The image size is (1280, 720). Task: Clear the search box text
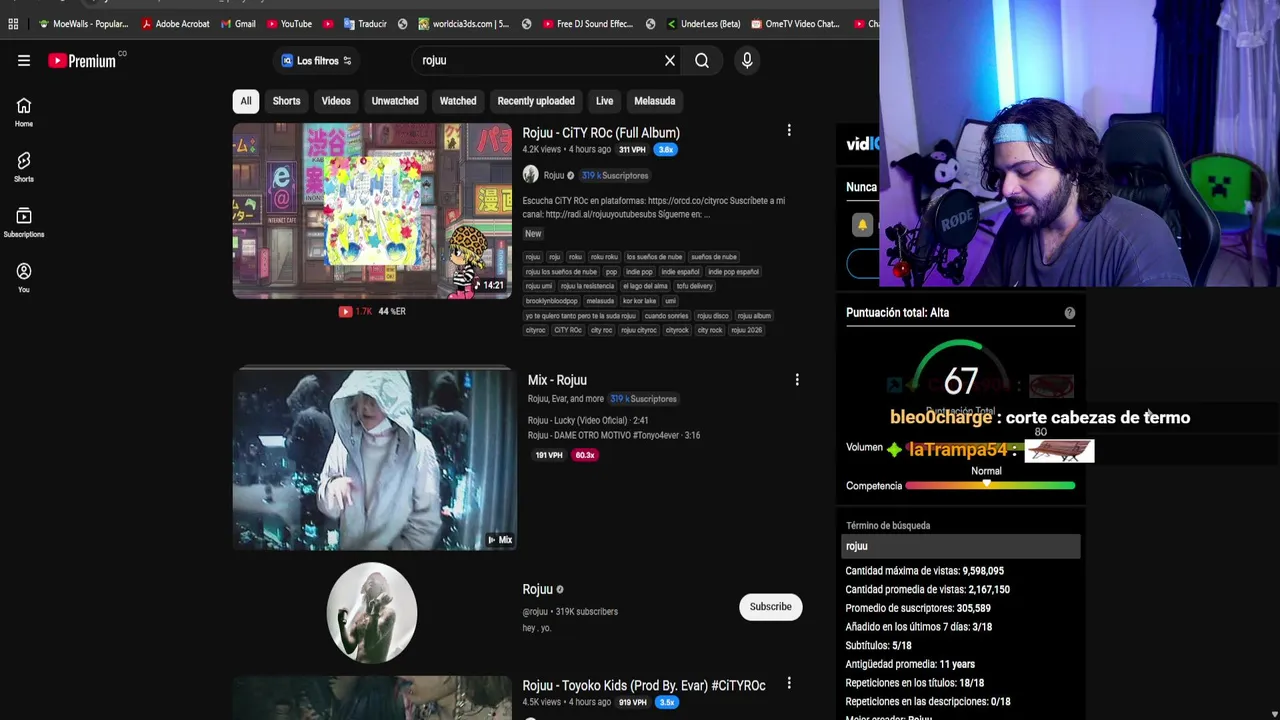point(670,60)
